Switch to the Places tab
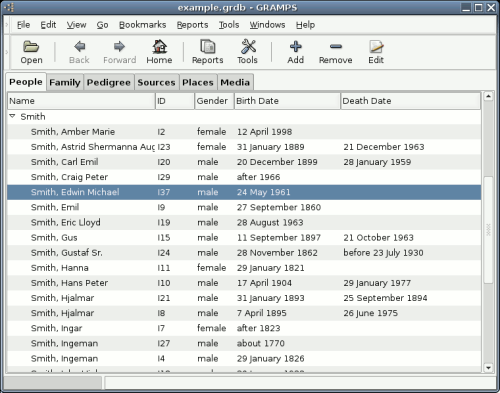500x393 pixels. click(x=198, y=82)
